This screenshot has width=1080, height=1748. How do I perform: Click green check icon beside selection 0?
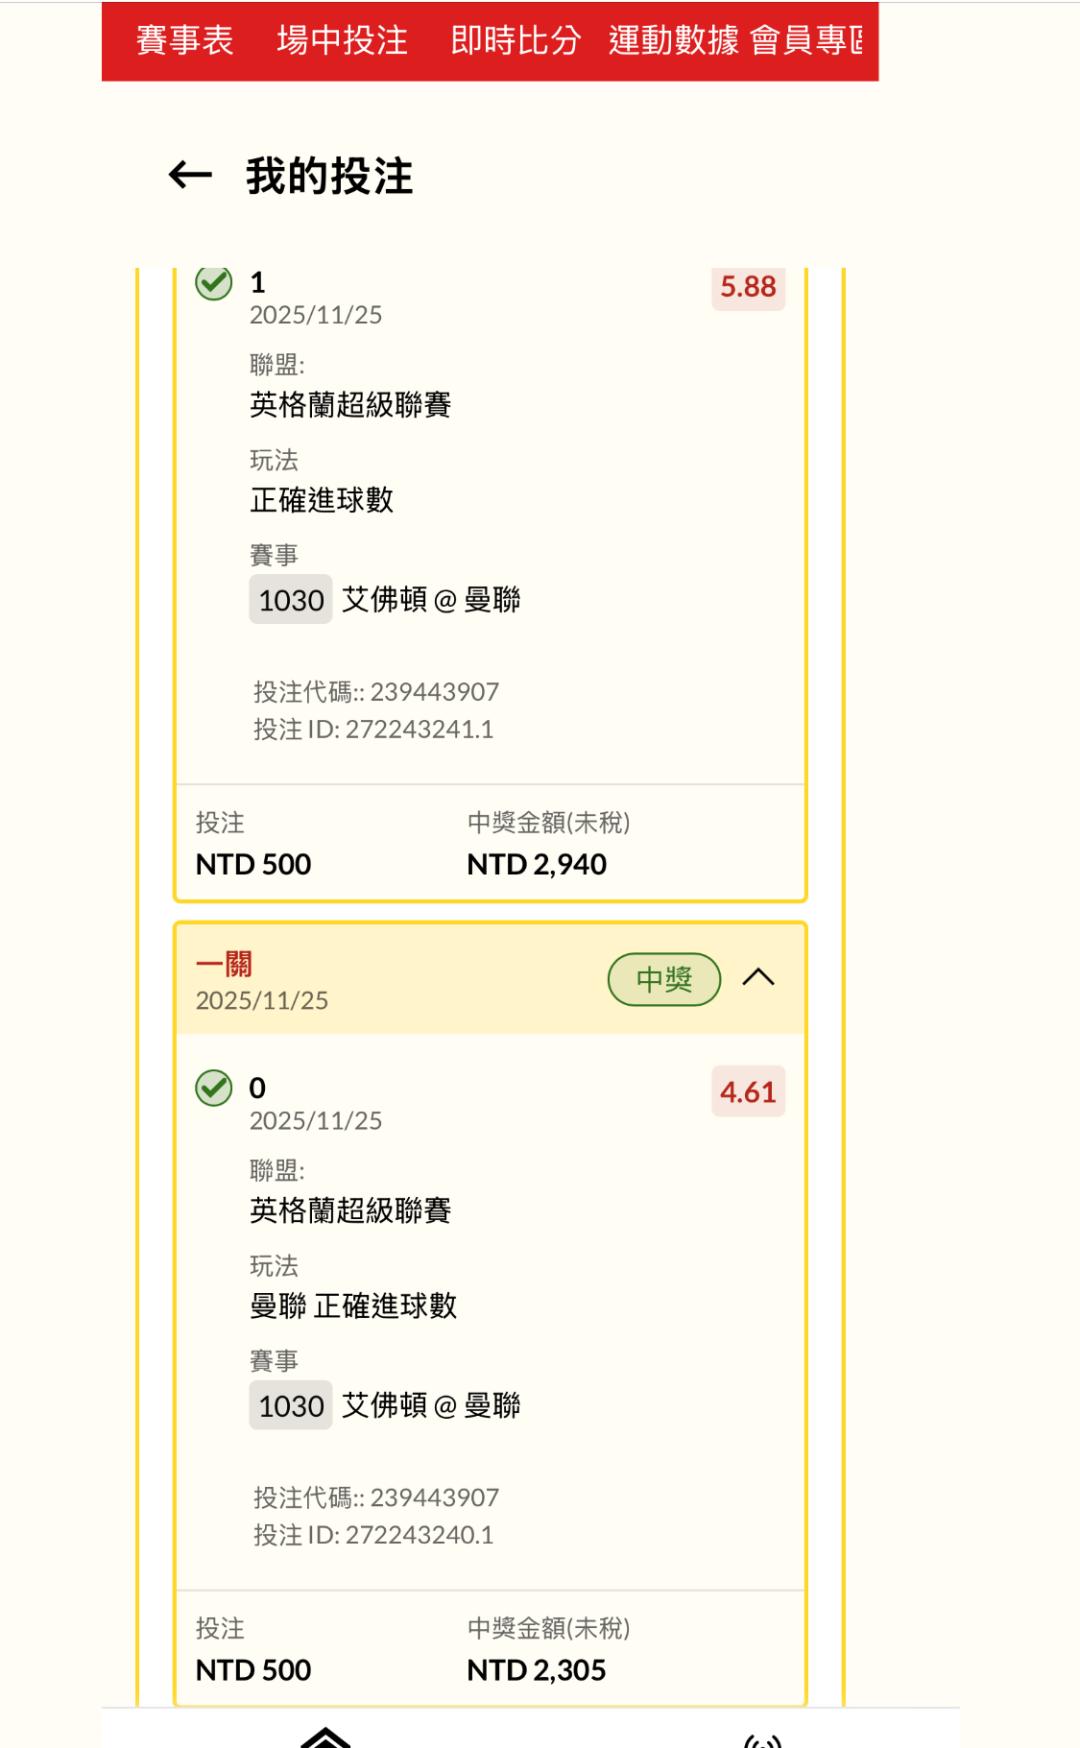coord(213,1088)
